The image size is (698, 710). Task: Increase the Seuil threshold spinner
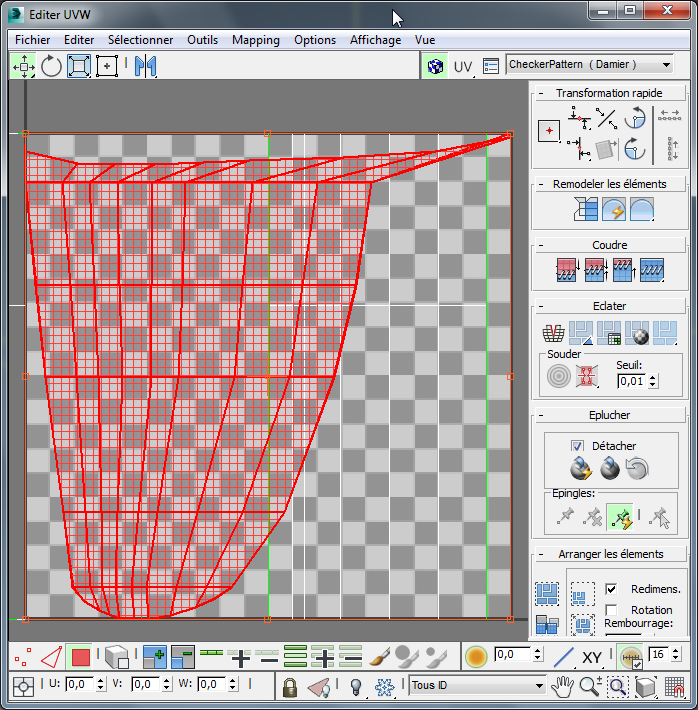click(x=653, y=378)
